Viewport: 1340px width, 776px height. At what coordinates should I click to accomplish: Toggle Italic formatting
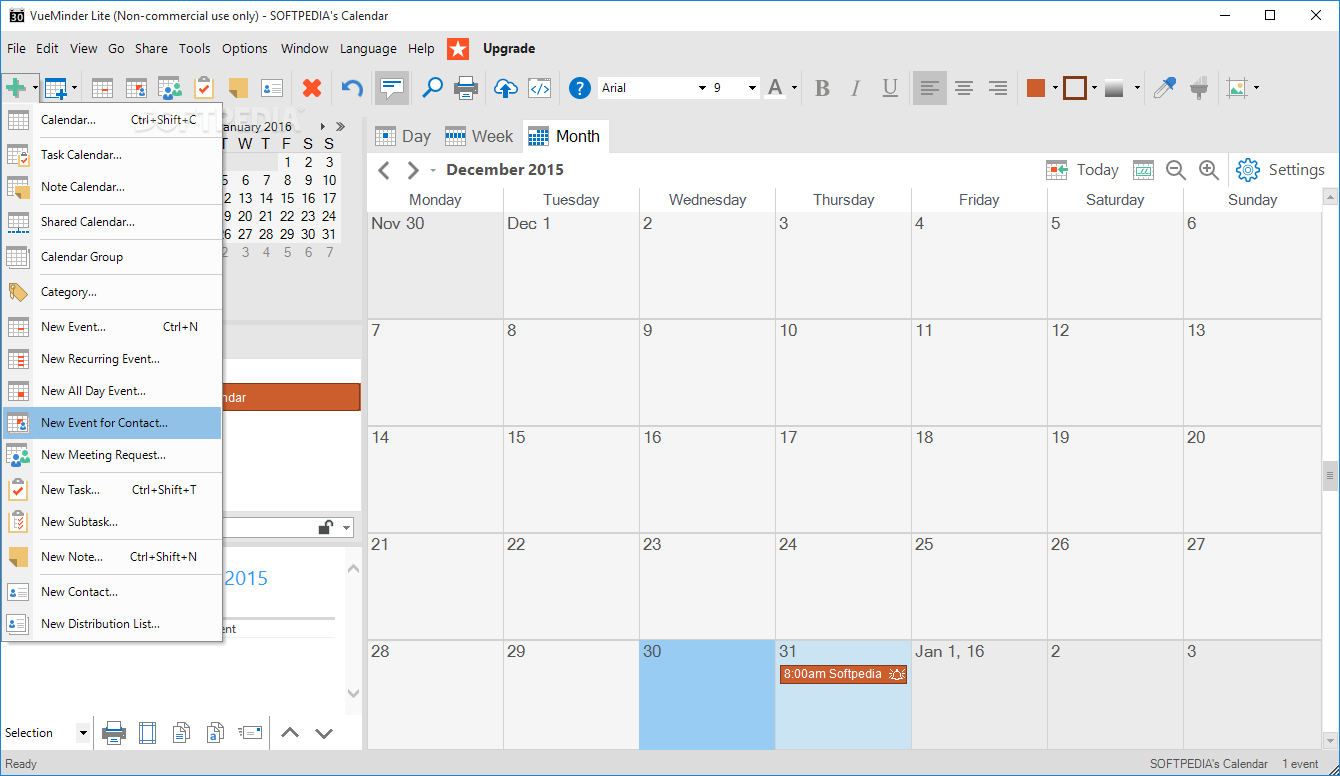coord(856,88)
